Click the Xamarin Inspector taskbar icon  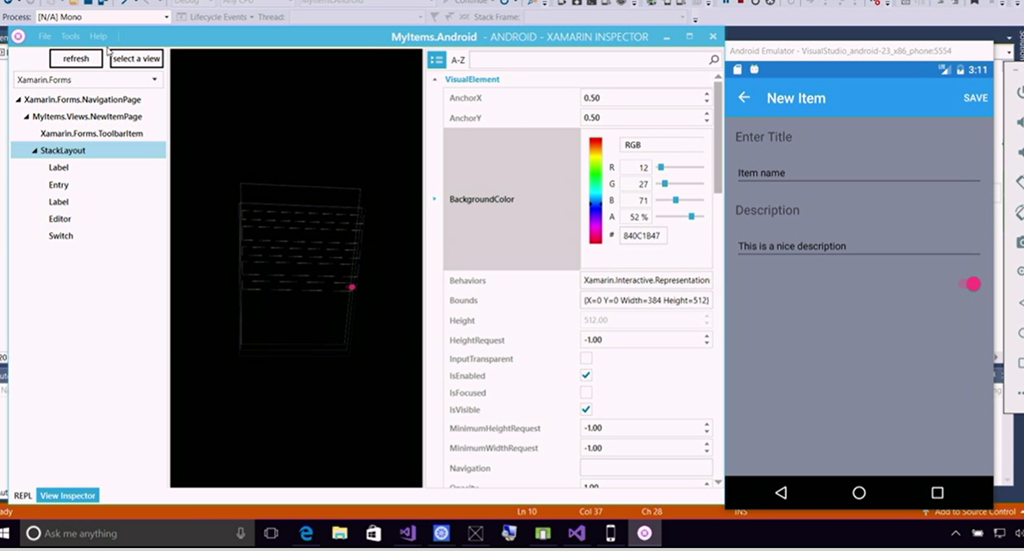coord(645,534)
